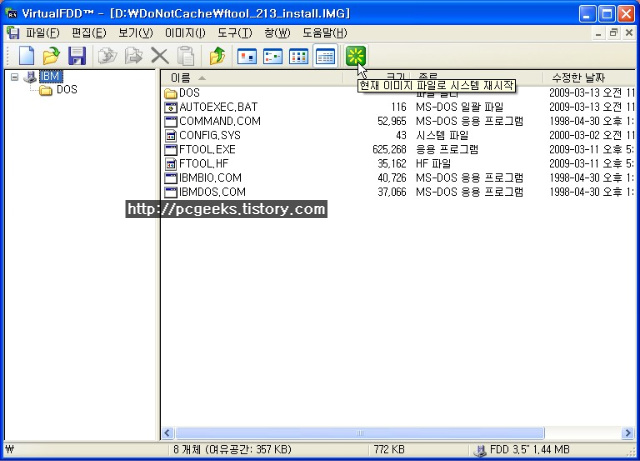This screenshot has width=640, height=461.
Task: Click CONFIG.SYS file icon
Action: point(170,136)
